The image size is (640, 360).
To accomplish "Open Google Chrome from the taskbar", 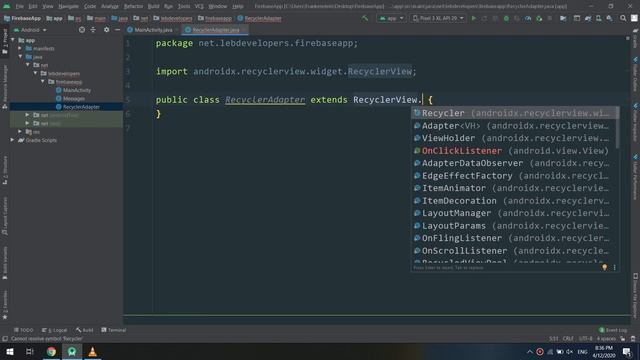I will tap(51, 351).
